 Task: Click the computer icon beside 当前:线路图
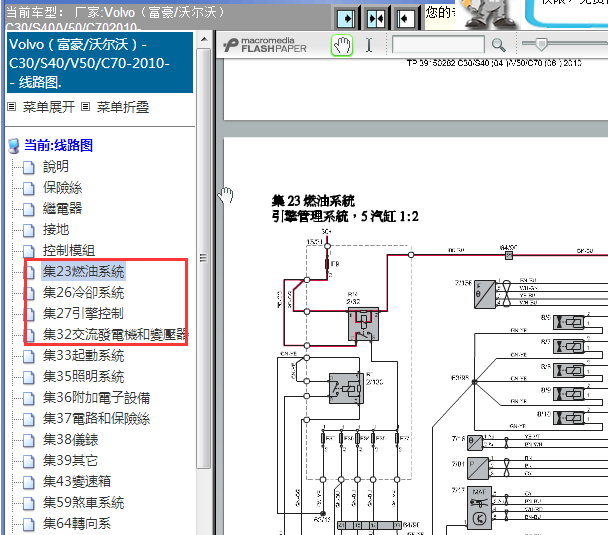(x=14, y=146)
